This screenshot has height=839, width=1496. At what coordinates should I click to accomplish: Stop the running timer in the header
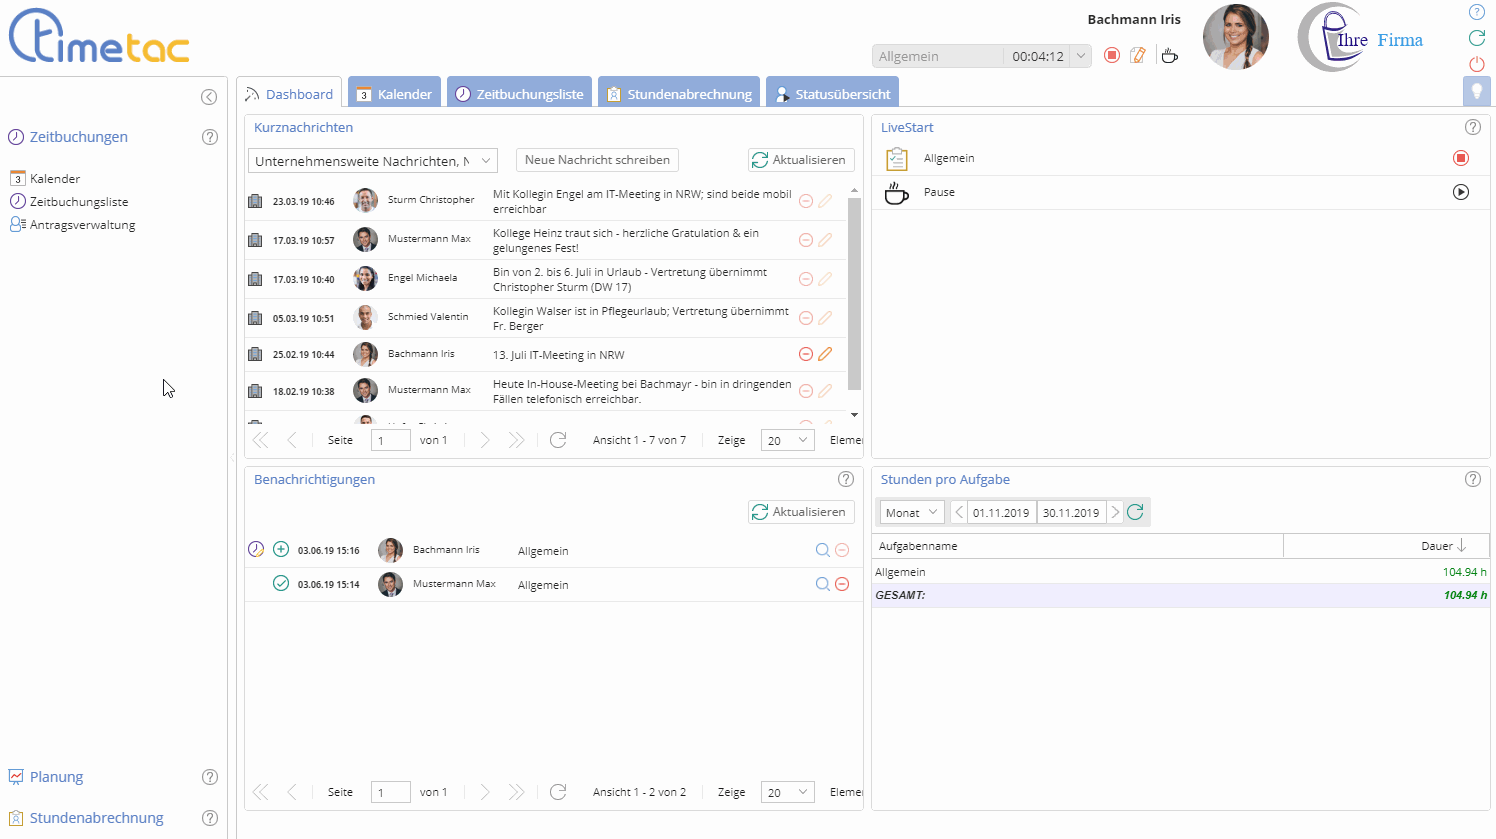[x=1111, y=56]
